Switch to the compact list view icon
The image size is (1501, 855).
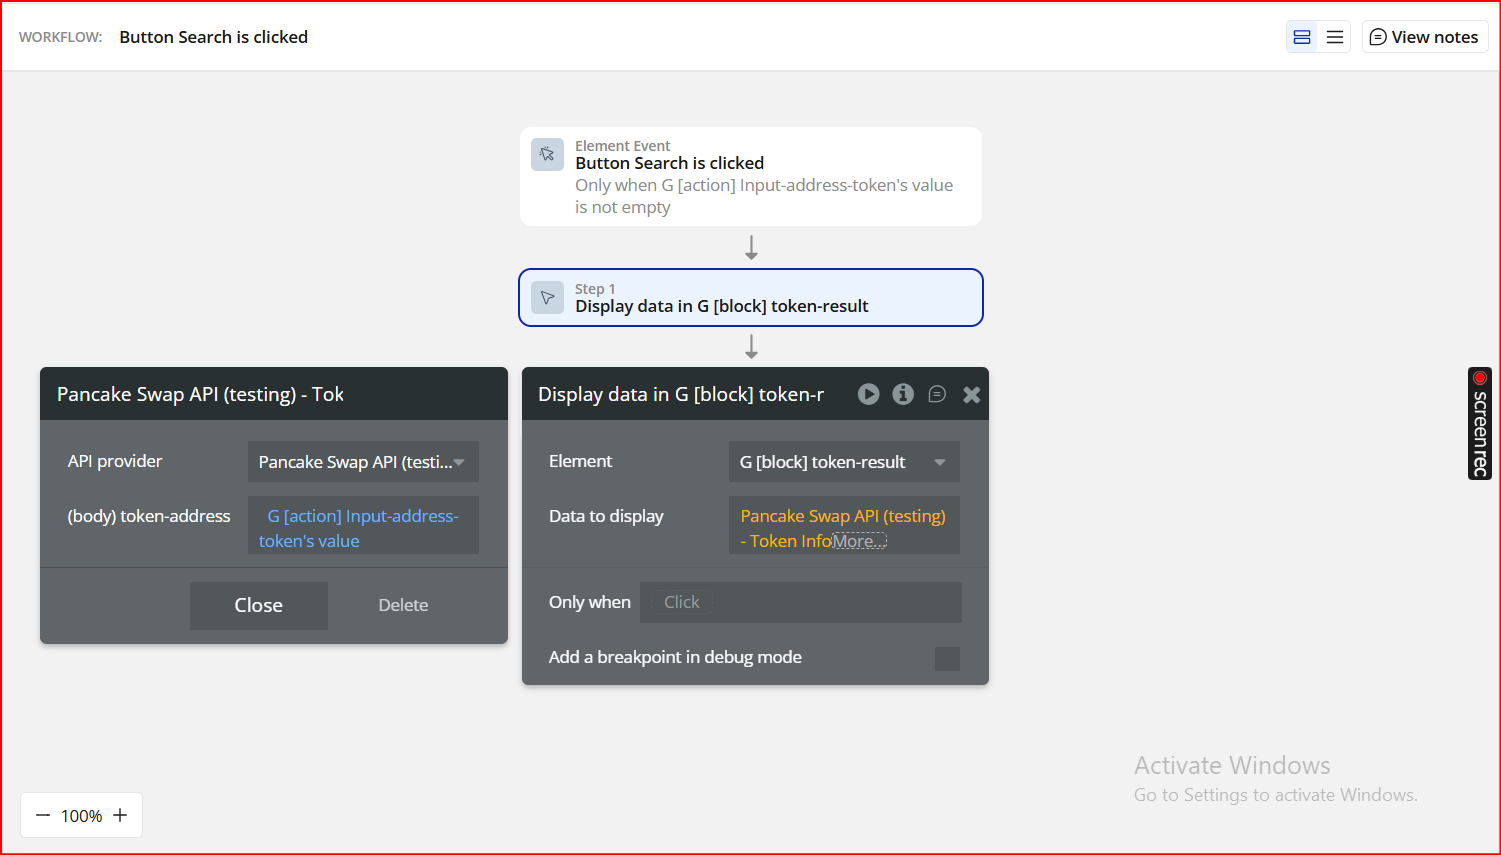pyautogui.click(x=1335, y=37)
